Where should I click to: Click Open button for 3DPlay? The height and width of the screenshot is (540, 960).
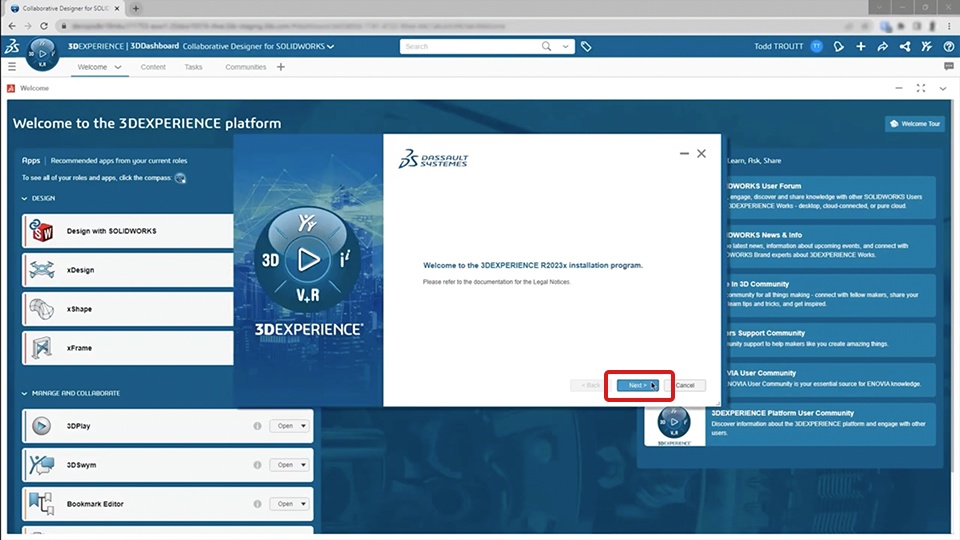pos(285,426)
